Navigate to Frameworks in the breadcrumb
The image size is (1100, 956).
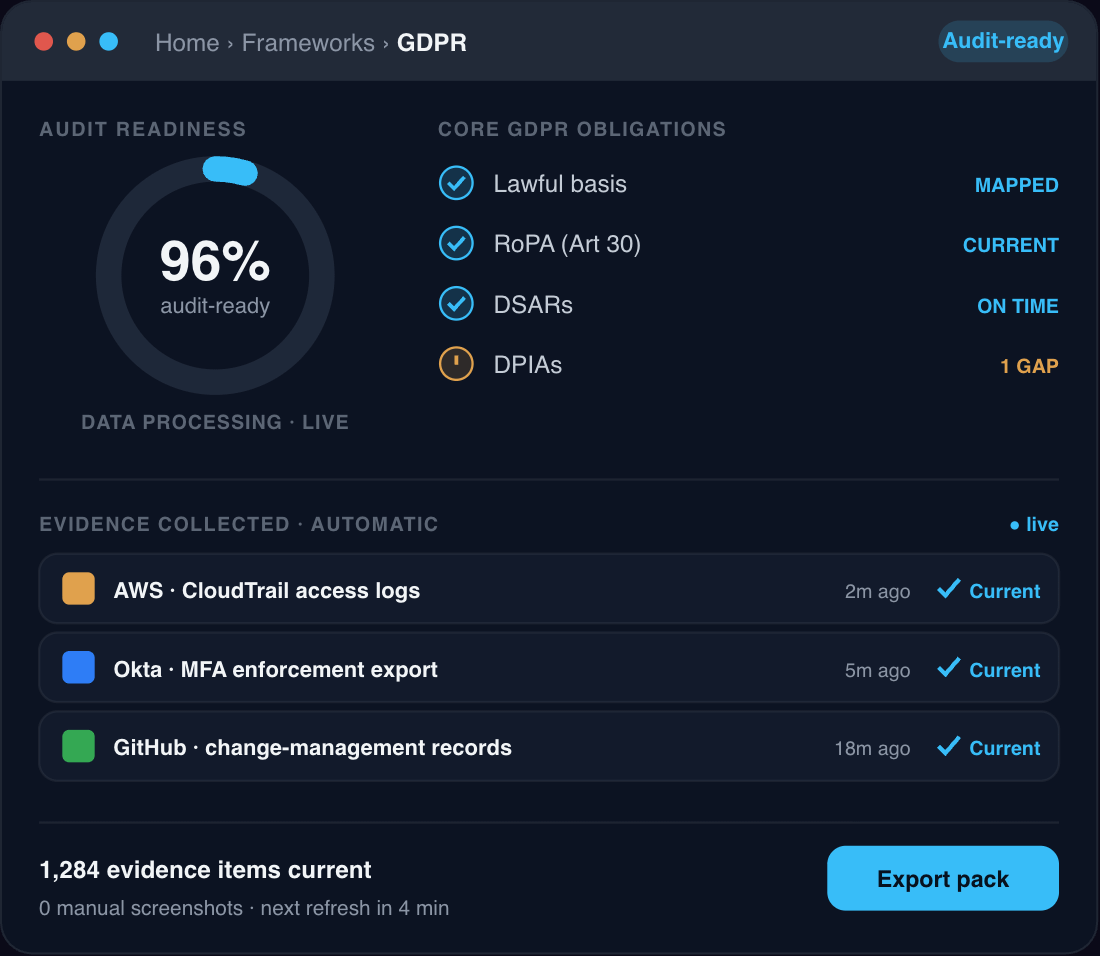click(x=308, y=43)
